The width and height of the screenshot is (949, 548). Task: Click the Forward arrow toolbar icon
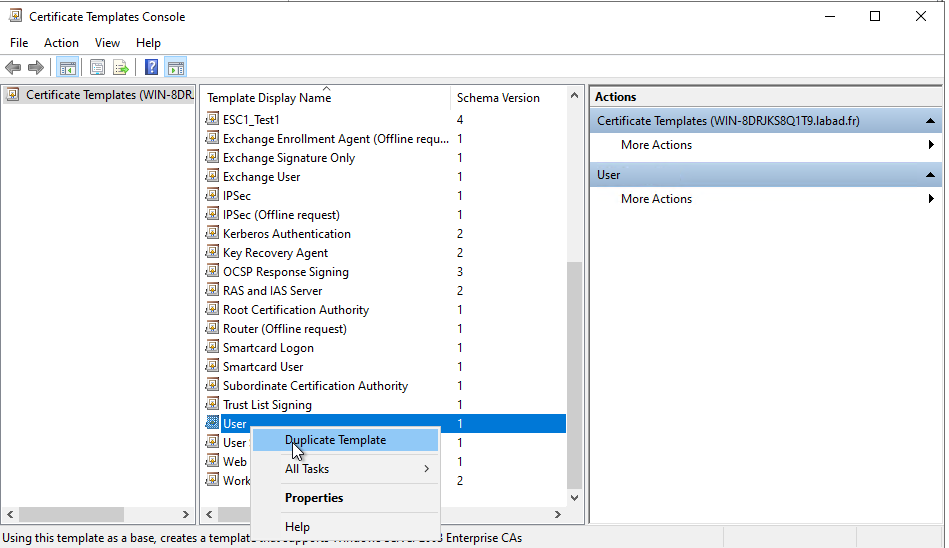tap(36, 68)
